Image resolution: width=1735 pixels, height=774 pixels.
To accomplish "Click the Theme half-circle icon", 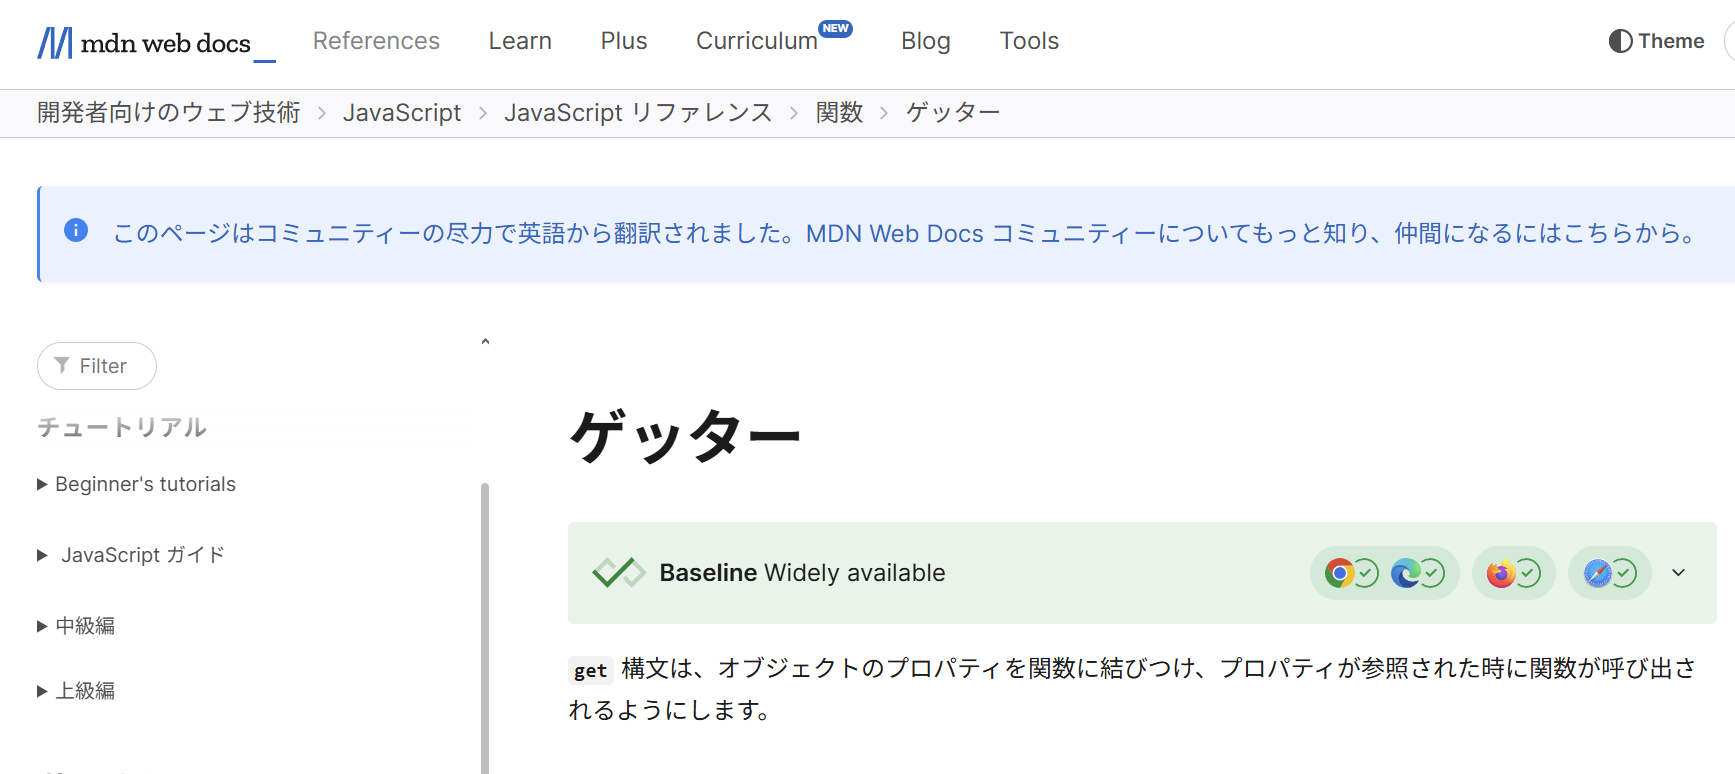I will click(x=1620, y=41).
